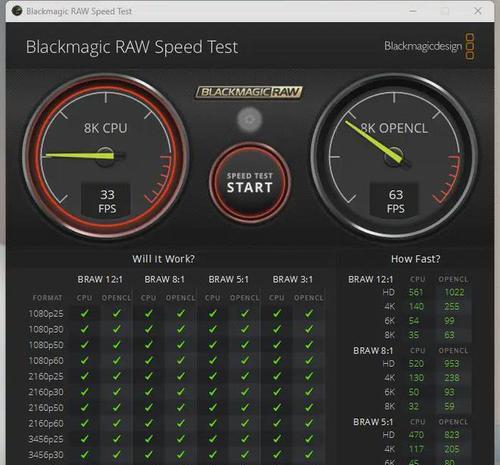Click BRAW 12:1 8K CPU value 35

[x=414, y=335]
